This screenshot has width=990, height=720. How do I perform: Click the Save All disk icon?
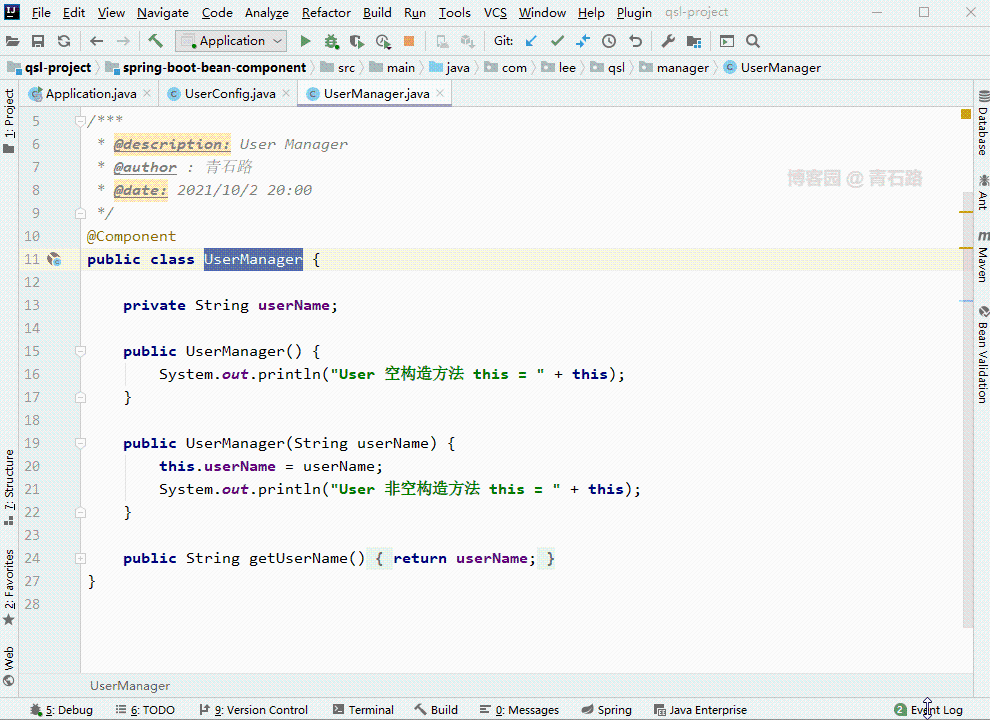[x=38, y=41]
